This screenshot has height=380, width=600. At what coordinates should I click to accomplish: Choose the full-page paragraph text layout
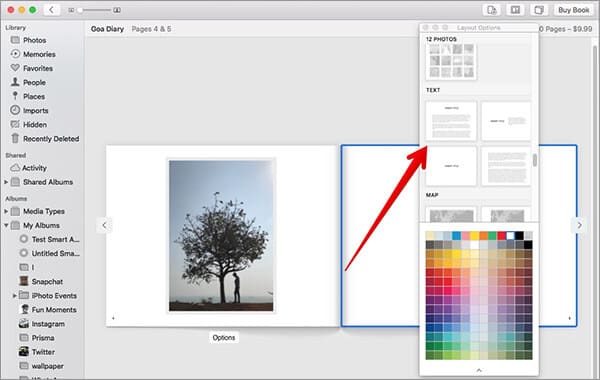coord(506,166)
